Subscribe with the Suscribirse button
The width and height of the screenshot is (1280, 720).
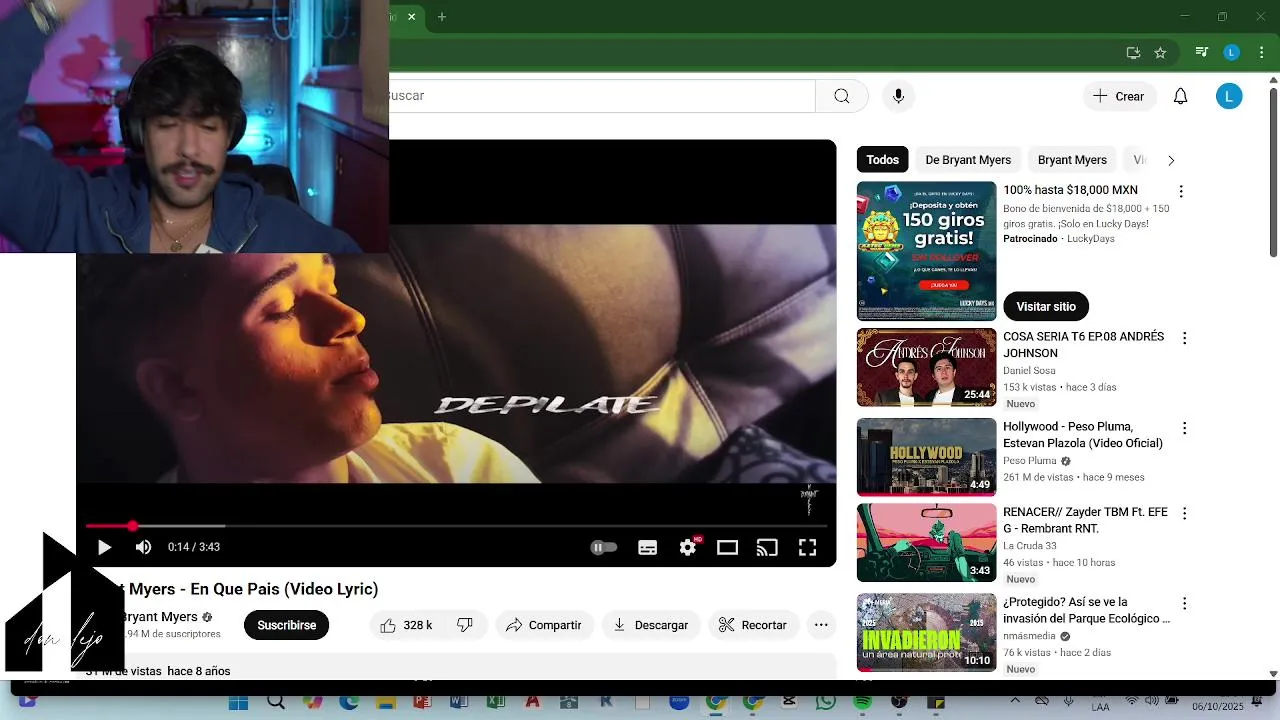coord(286,625)
